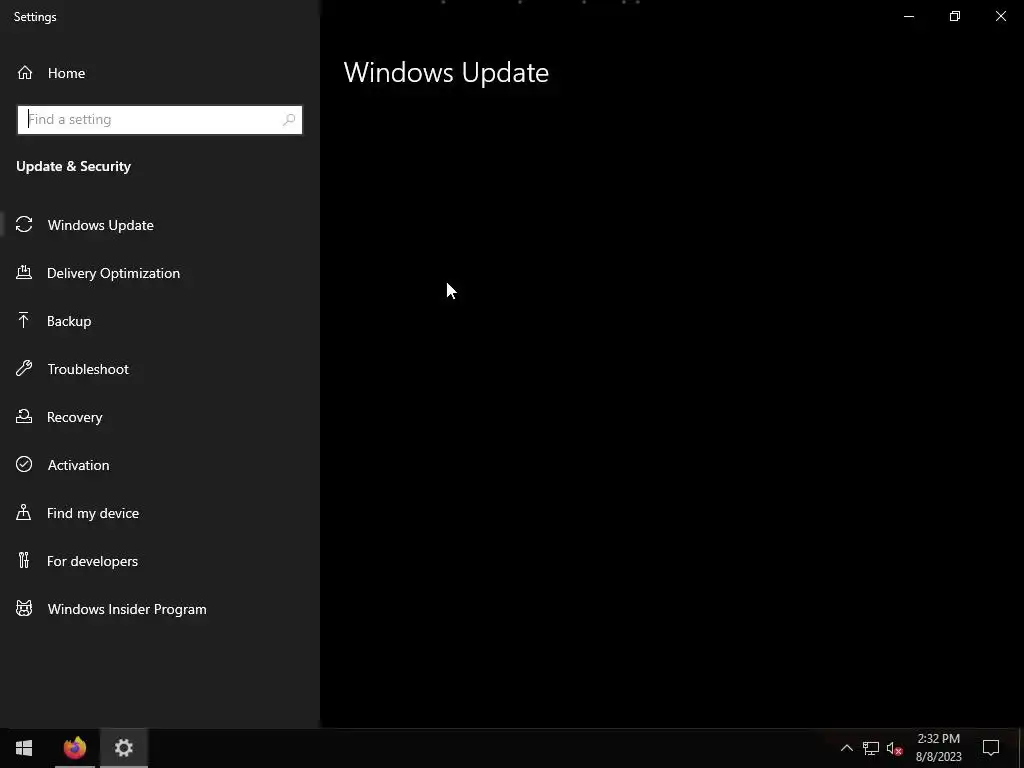Go to Recovery options

point(74,417)
